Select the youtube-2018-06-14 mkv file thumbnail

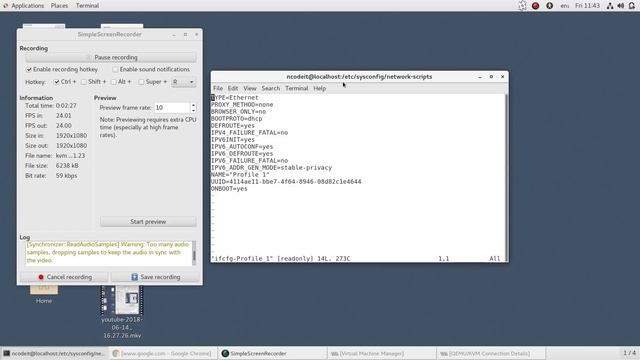coord(122,300)
